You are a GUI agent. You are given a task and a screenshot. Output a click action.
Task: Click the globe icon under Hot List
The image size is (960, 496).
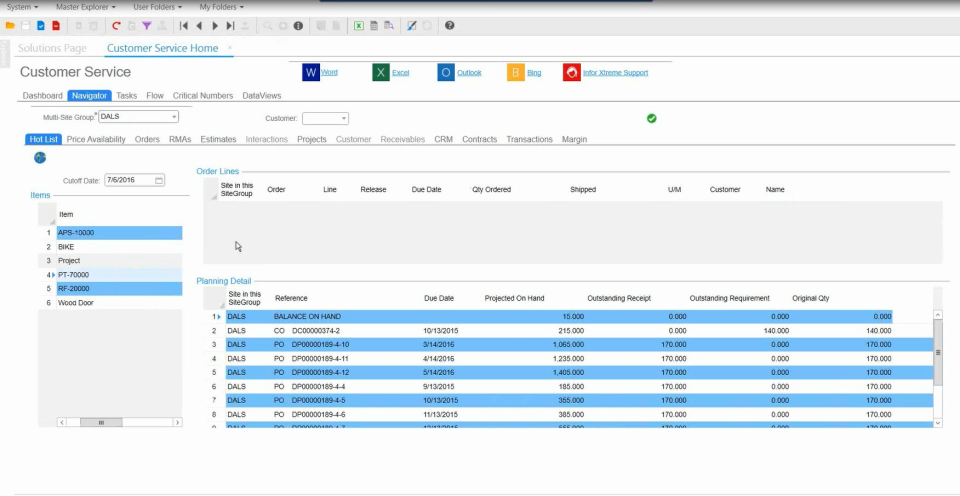(40, 157)
